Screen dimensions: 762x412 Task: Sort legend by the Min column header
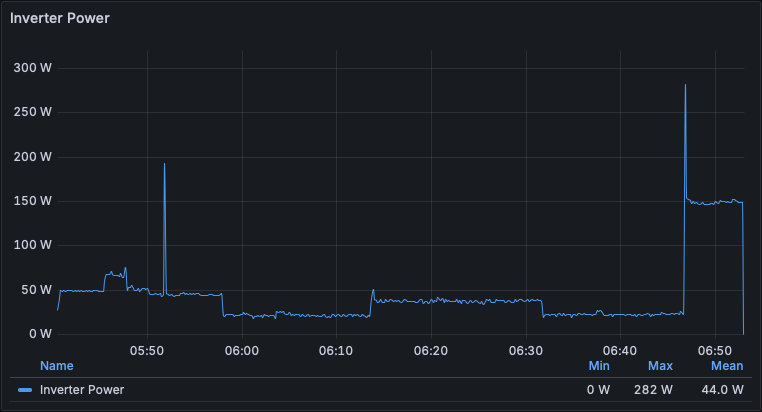[599, 366]
